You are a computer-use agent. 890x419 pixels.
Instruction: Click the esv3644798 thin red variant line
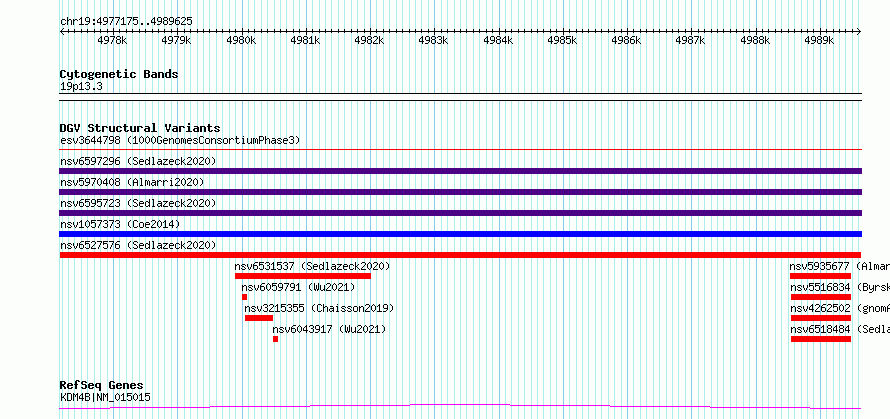460,150
